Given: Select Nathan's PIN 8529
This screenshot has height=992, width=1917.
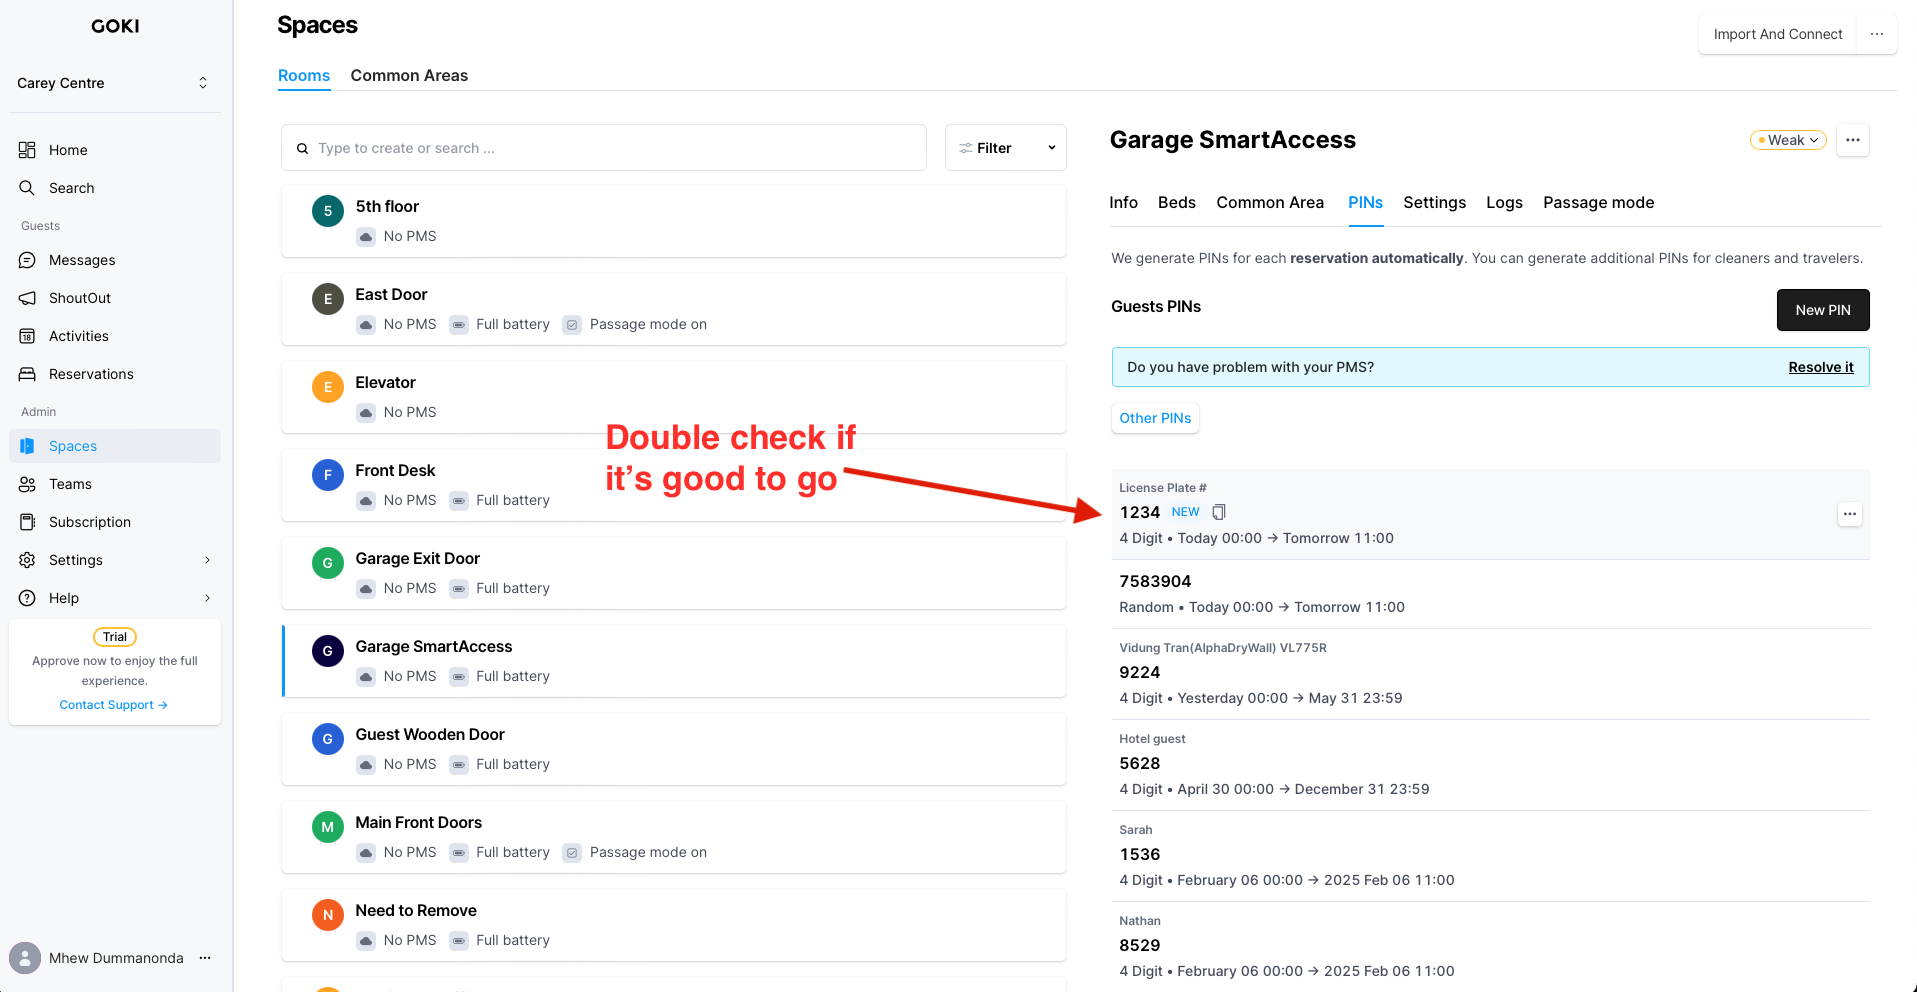Looking at the screenshot, I should point(1490,947).
